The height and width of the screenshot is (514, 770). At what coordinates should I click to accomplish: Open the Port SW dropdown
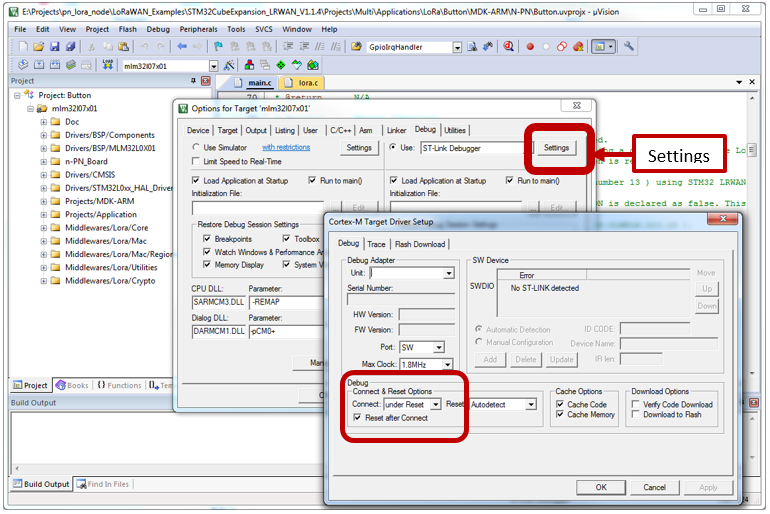(439, 348)
